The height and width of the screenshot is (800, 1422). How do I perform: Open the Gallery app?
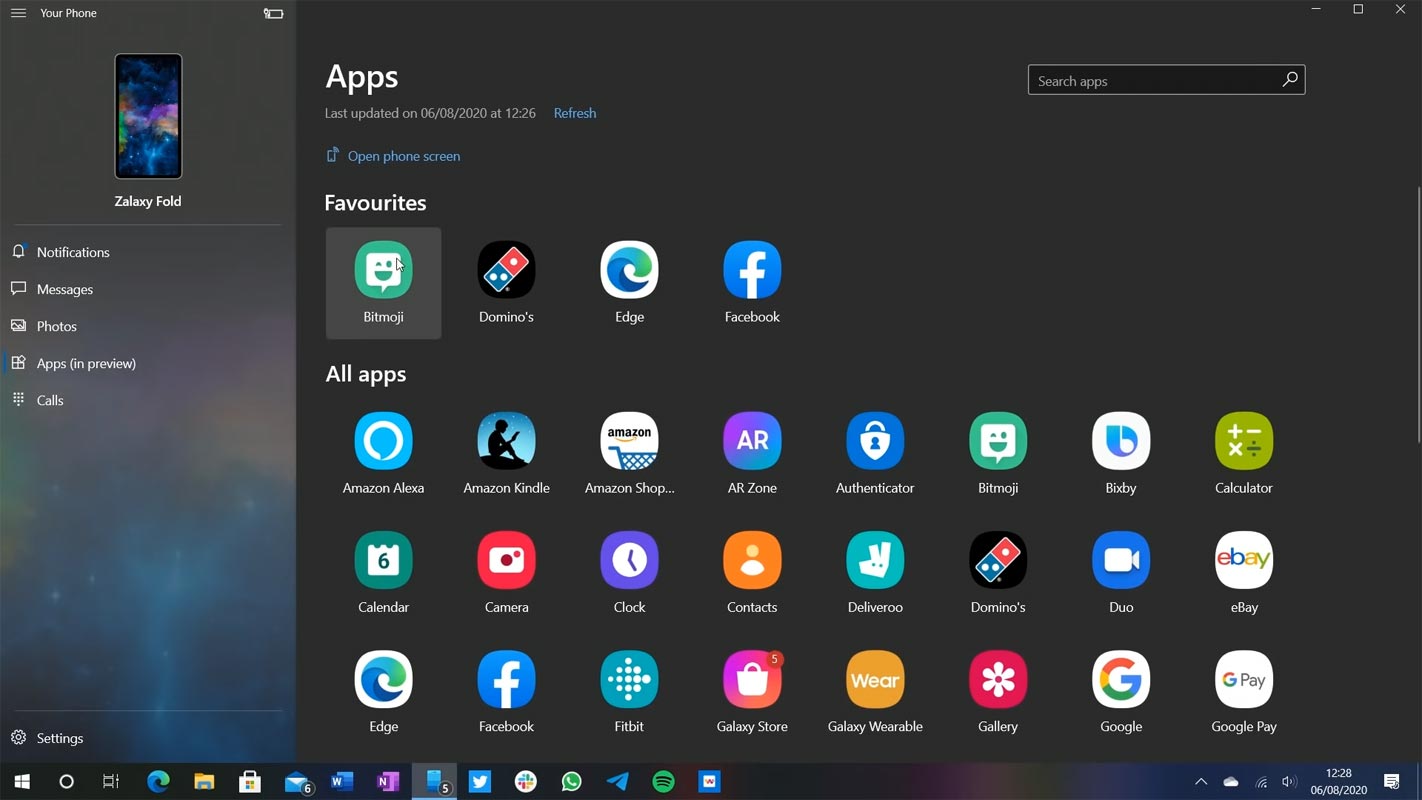pyautogui.click(x=998, y=691)
